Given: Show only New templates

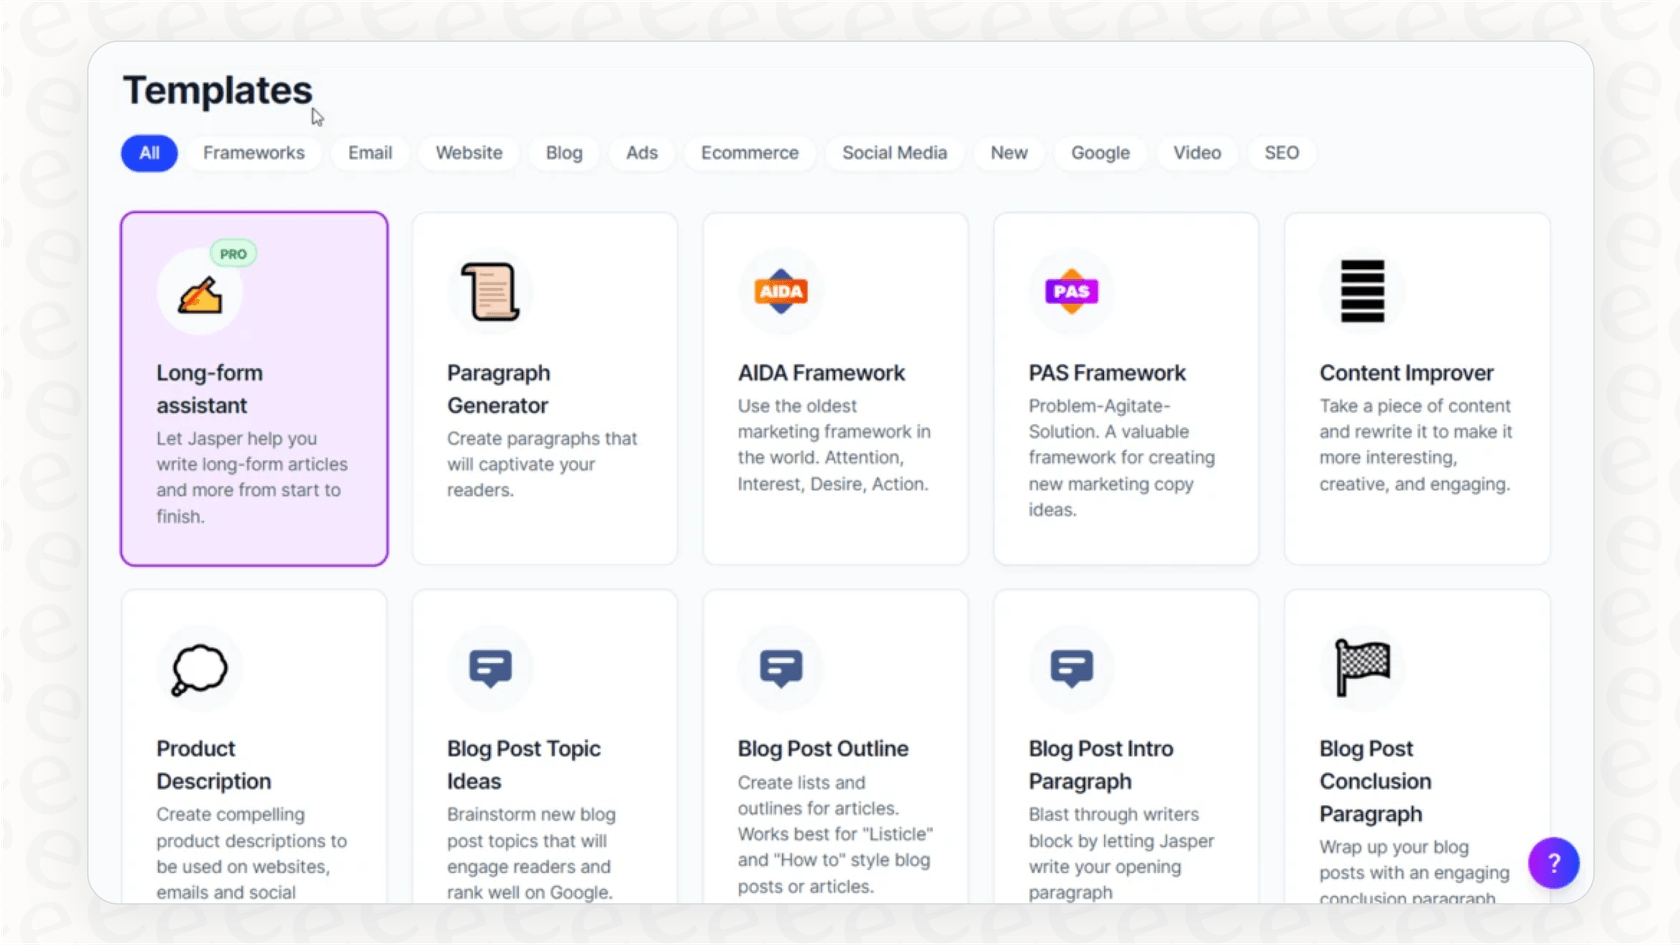Looking at the screenshot, I should tap(1008, 153).
